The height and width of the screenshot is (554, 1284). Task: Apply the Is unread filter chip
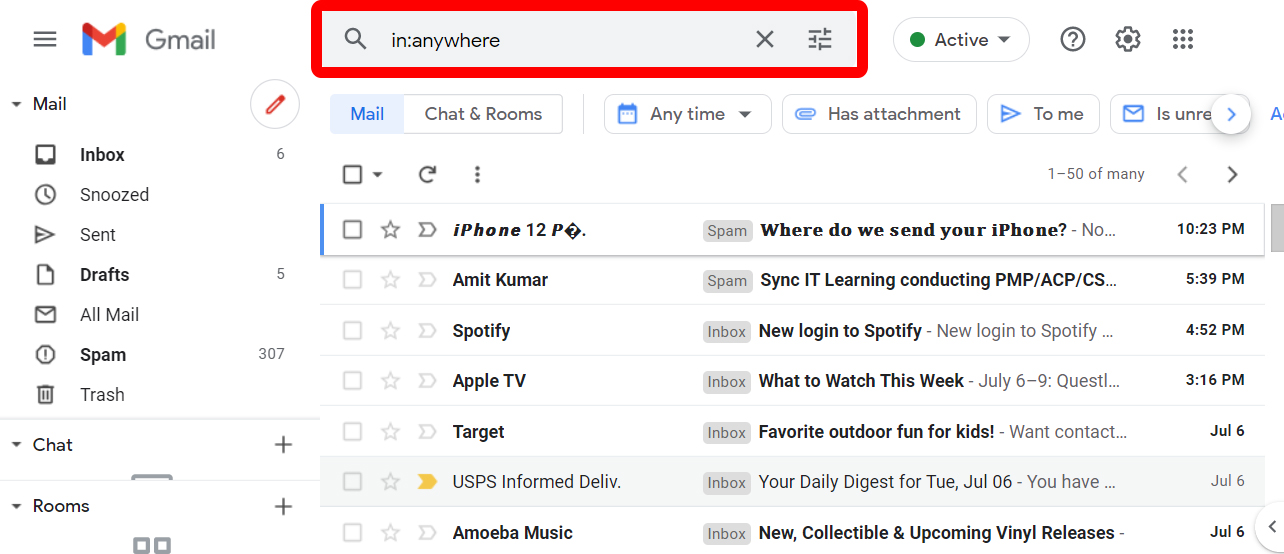1170,114
